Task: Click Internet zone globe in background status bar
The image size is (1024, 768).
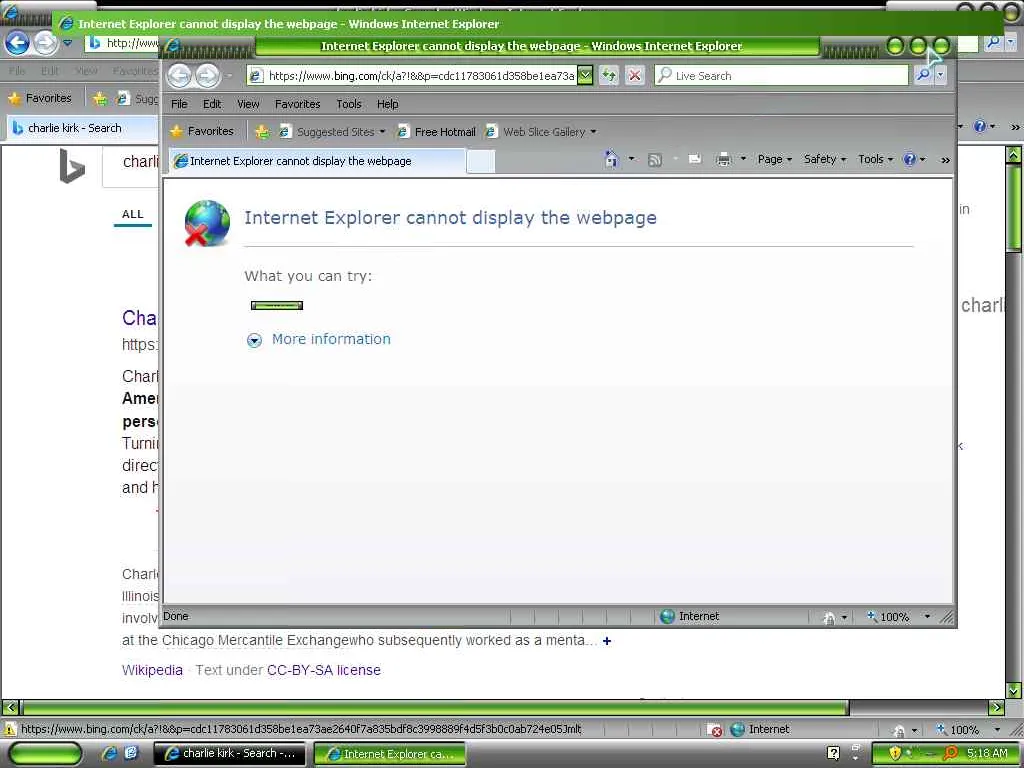Action: click(737, 729)
